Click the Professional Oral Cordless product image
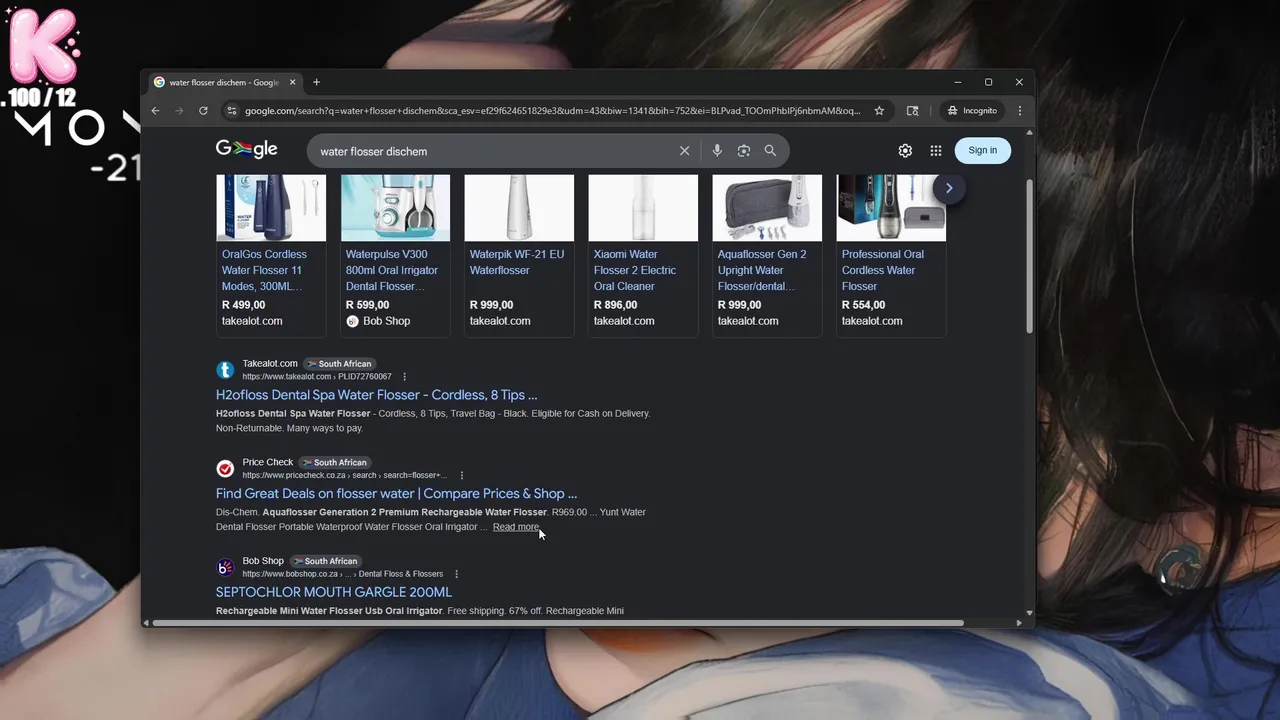The height and width of the screenshot is (720, 1280). pos(891,208)
